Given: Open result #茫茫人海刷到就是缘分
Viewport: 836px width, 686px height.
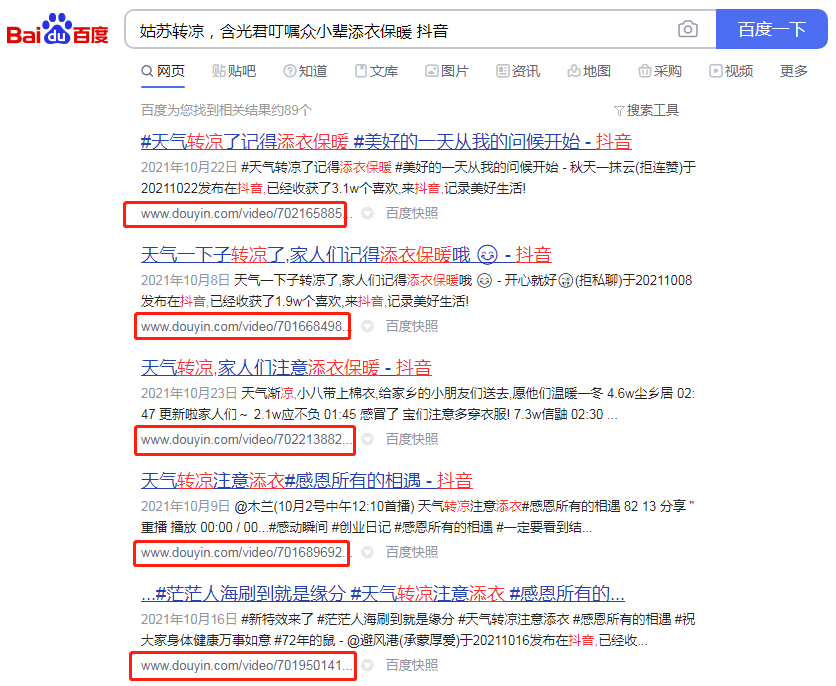Looking at the screenshot, I should [383, 594].
